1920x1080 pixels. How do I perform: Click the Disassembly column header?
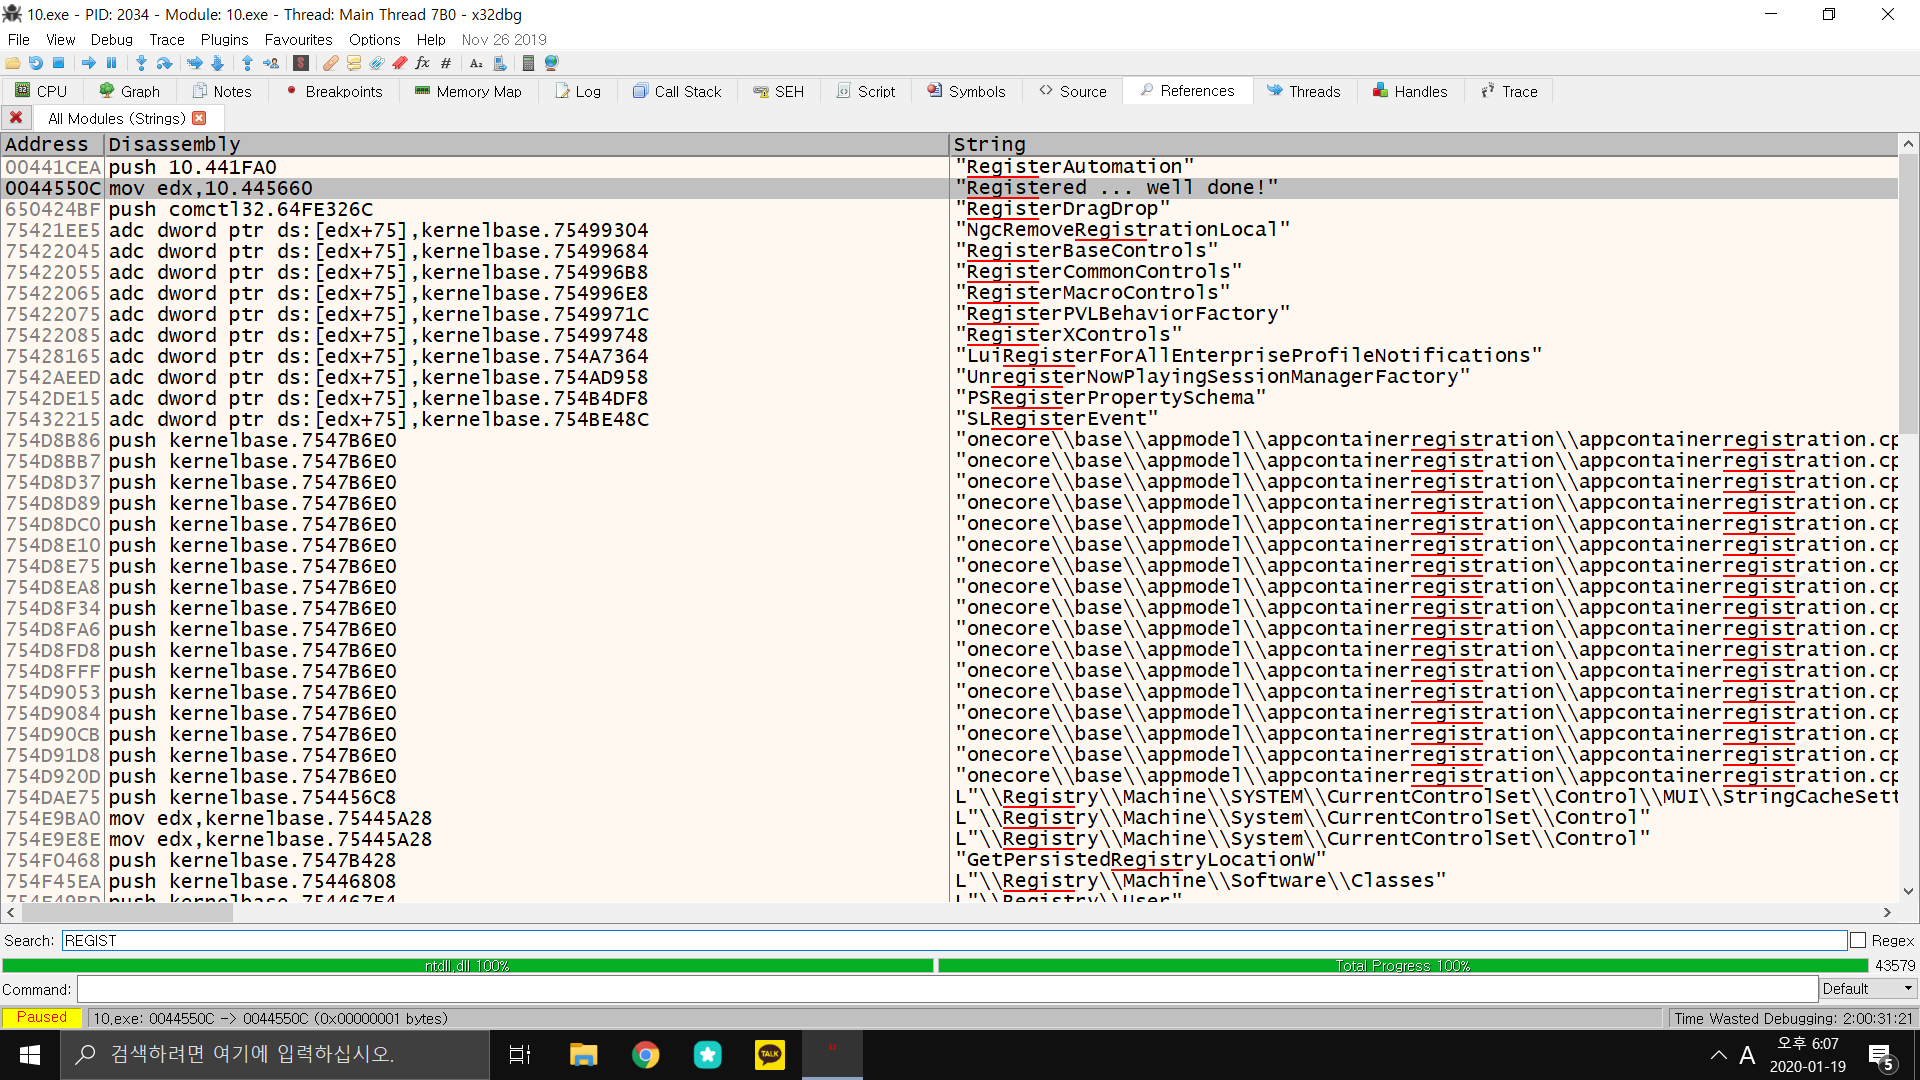tap(526, 144)
